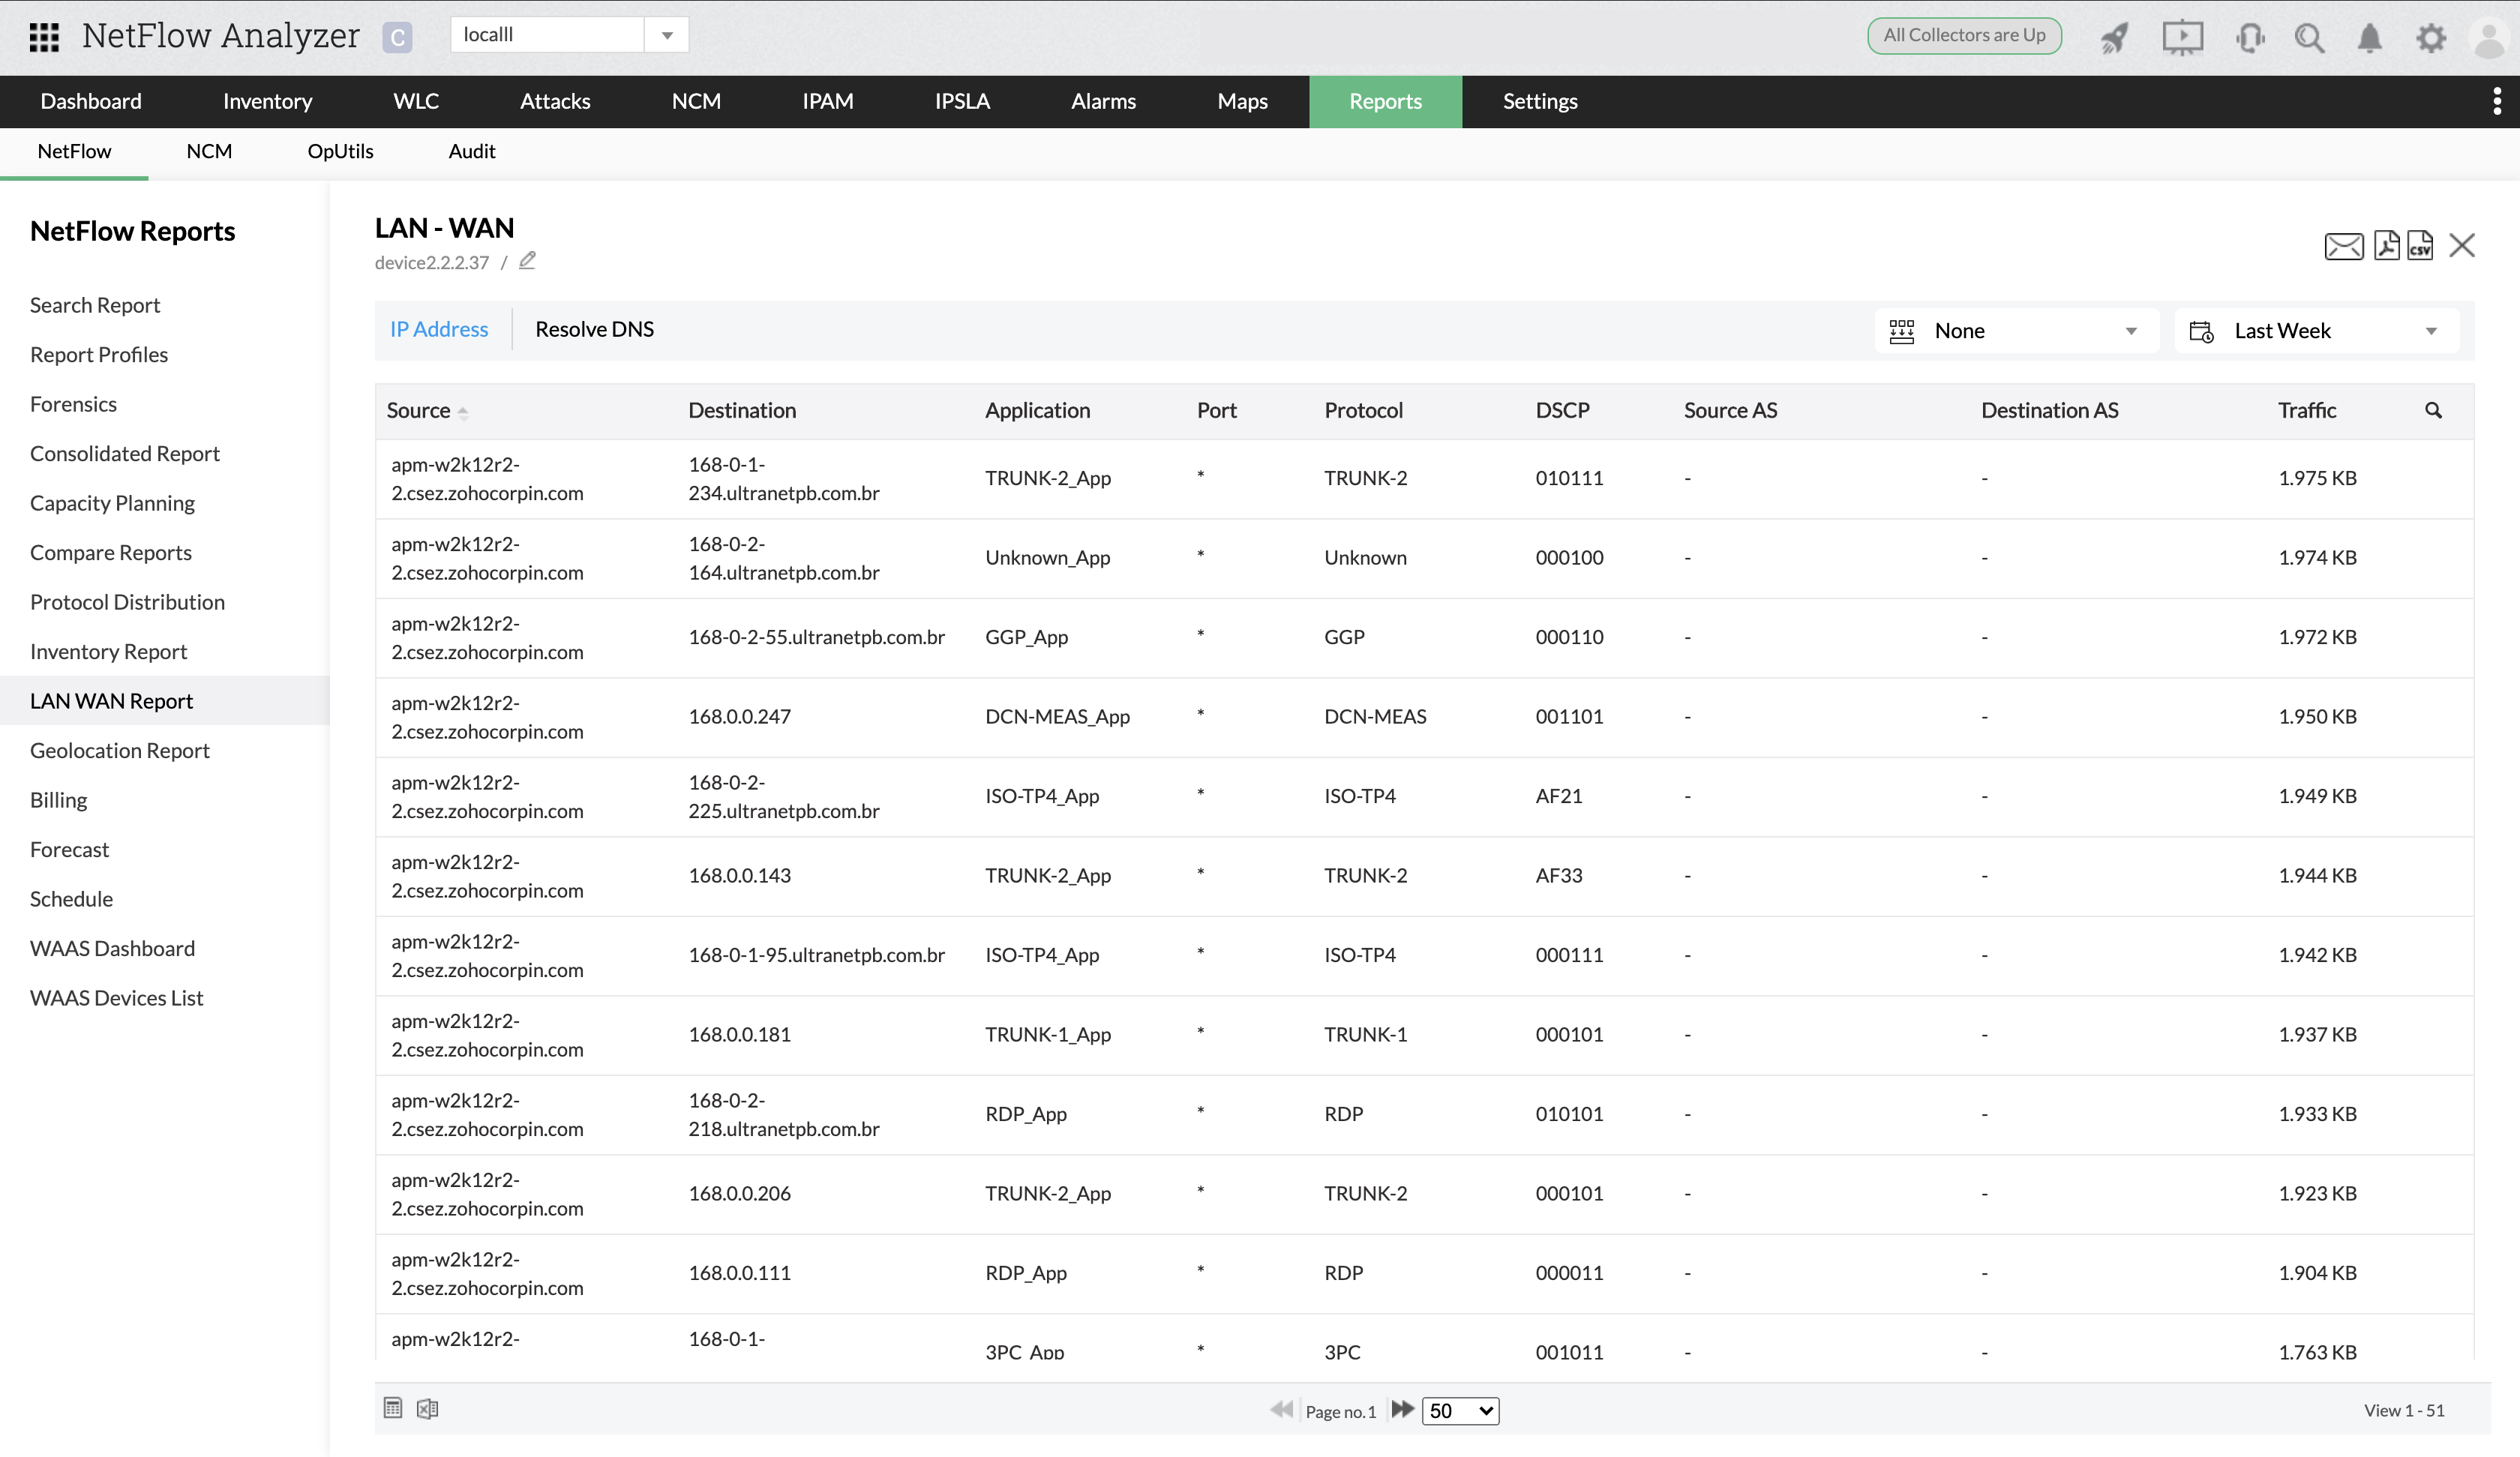The width and height of the screenshot is (2520, 1457).
Task: Click the email report envelope icon
Action: click(2343, 246)
